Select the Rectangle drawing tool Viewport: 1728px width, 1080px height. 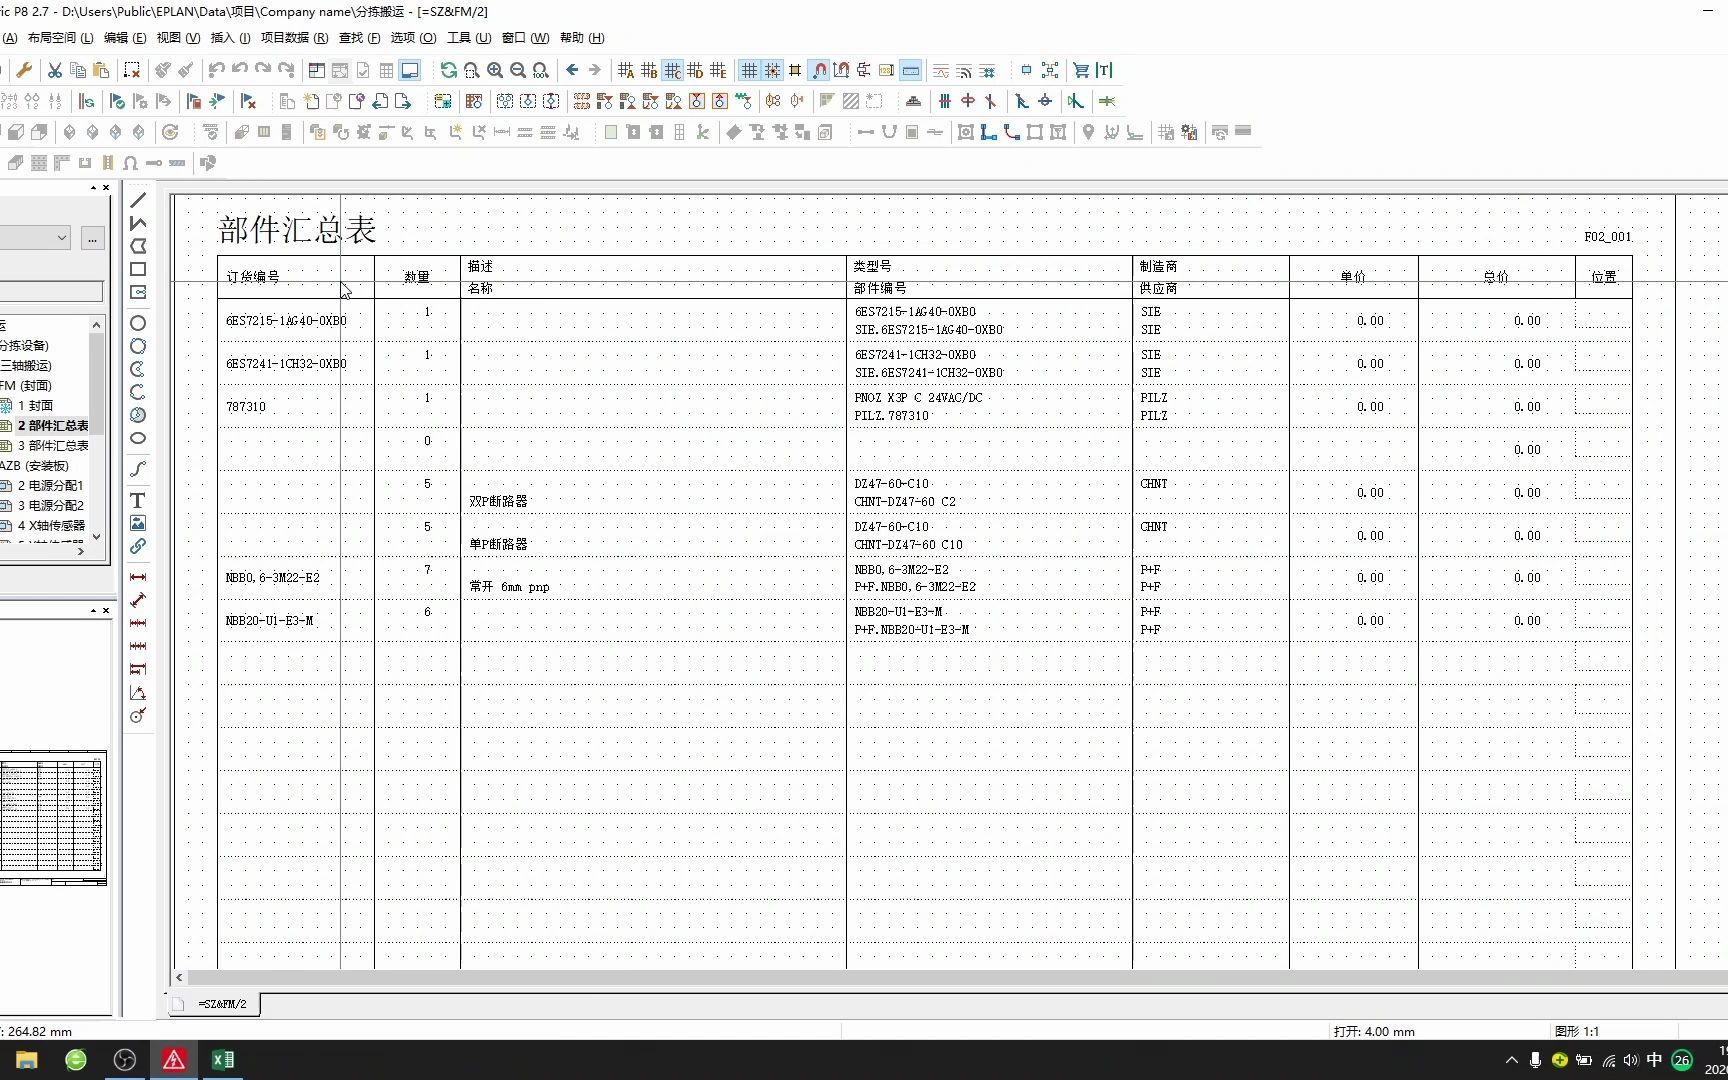138,269
